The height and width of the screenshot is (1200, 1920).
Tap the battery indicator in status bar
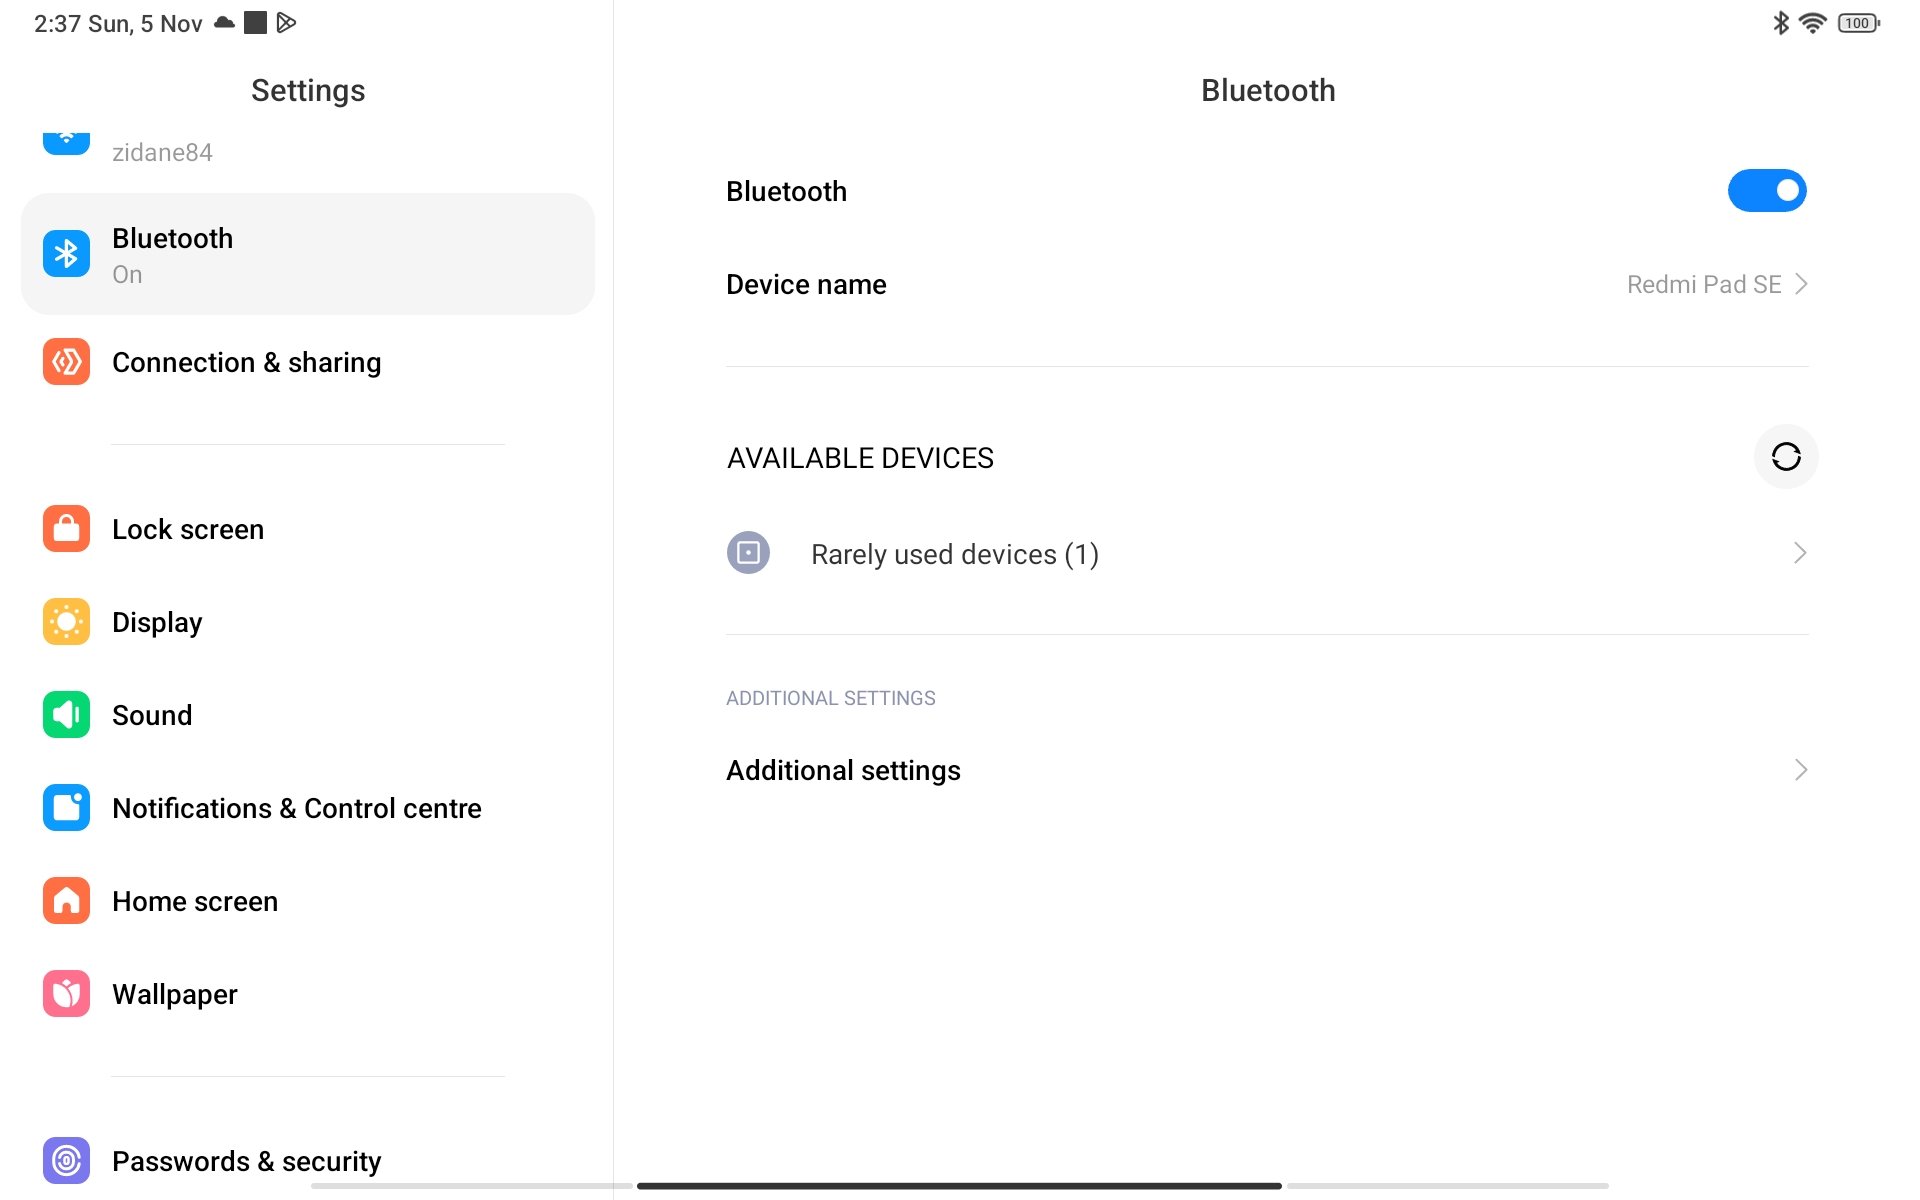pyautogui.click(x=1858, y=23)
